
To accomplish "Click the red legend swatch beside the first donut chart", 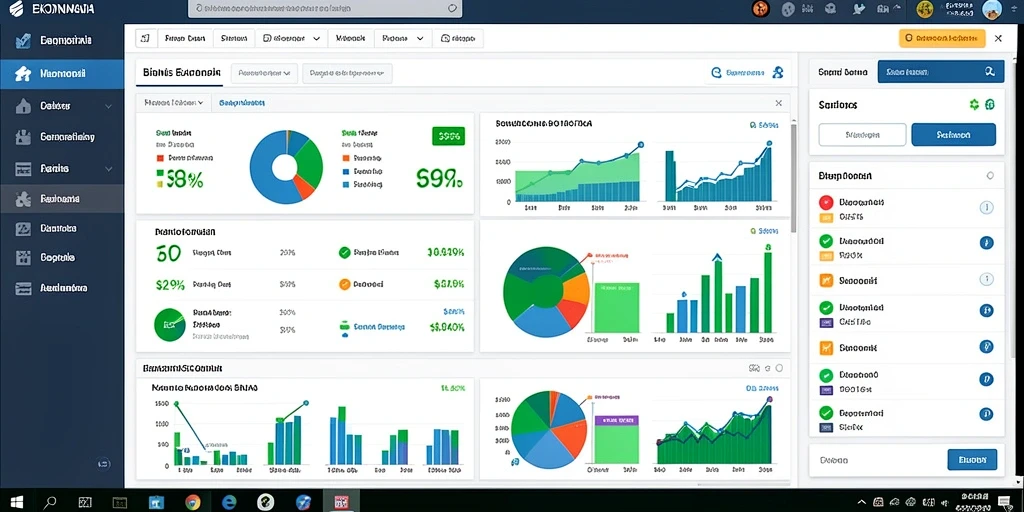I will 159,158.
